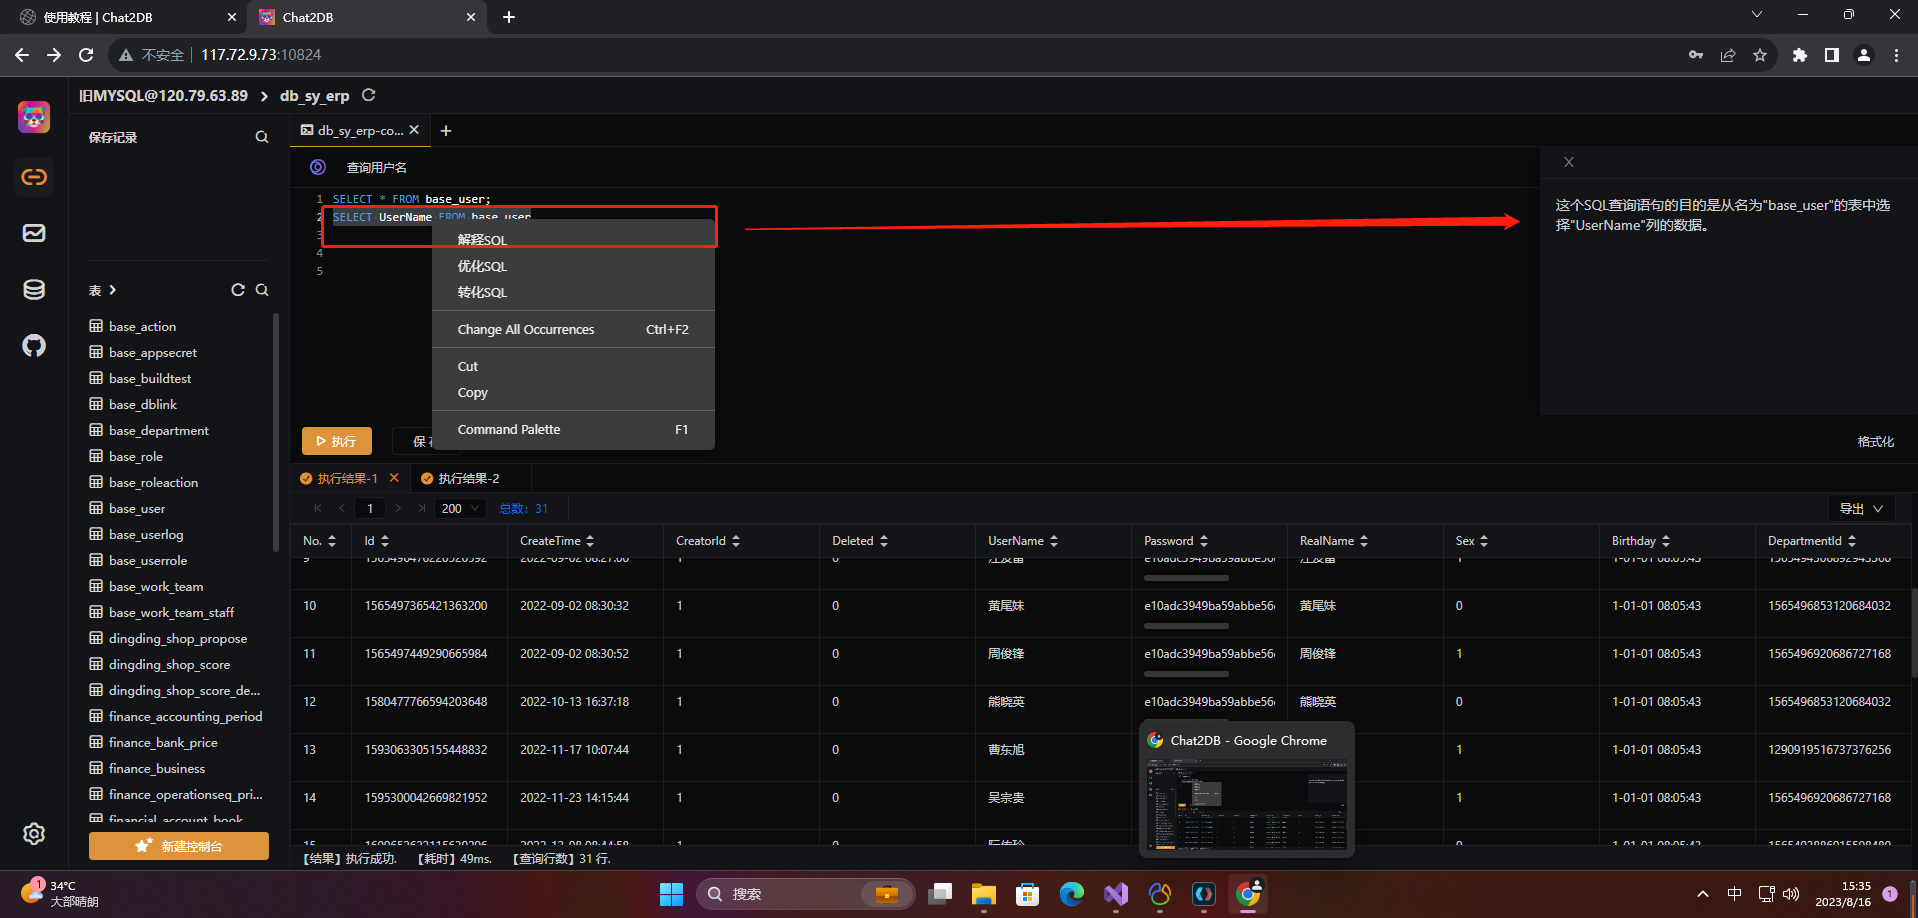Screen dimensions: 1918x918
Task: Close the SQL explanation panel
Action: click(1569, 162)
